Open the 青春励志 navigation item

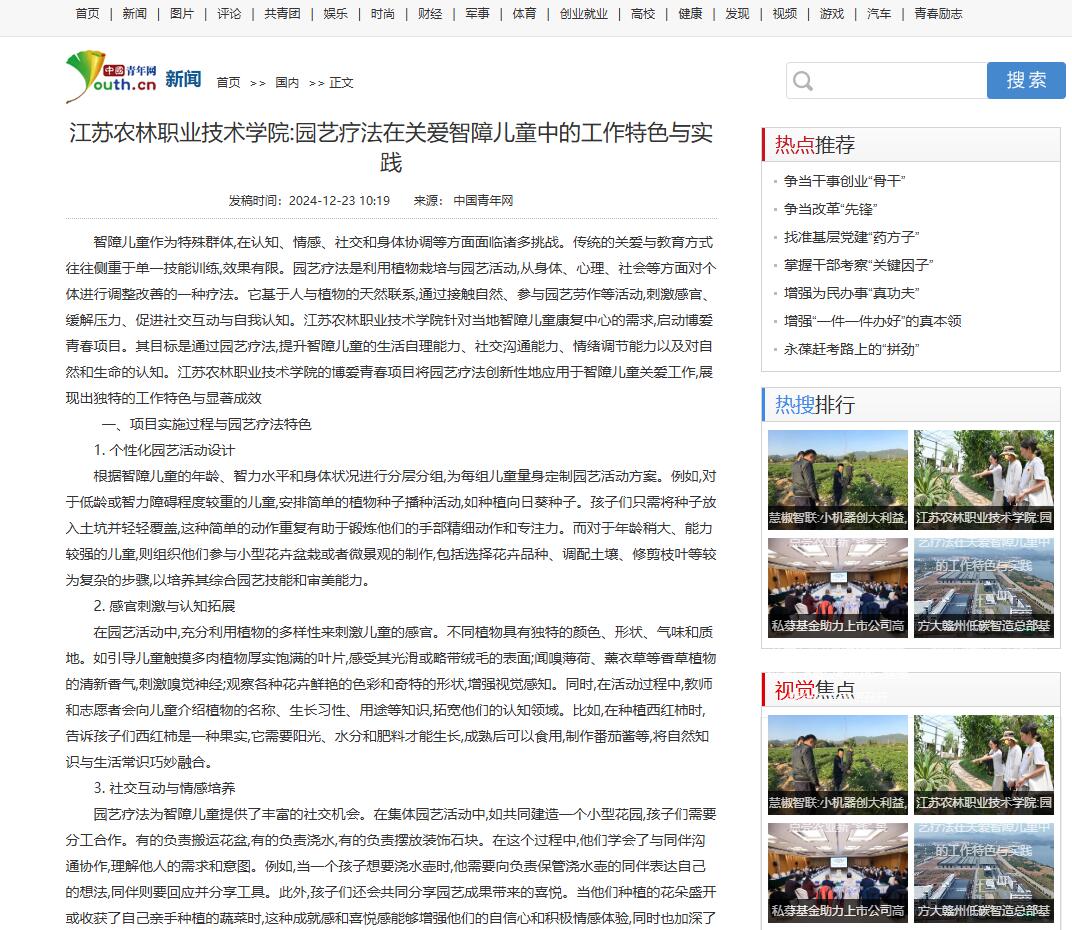[938, 14]
